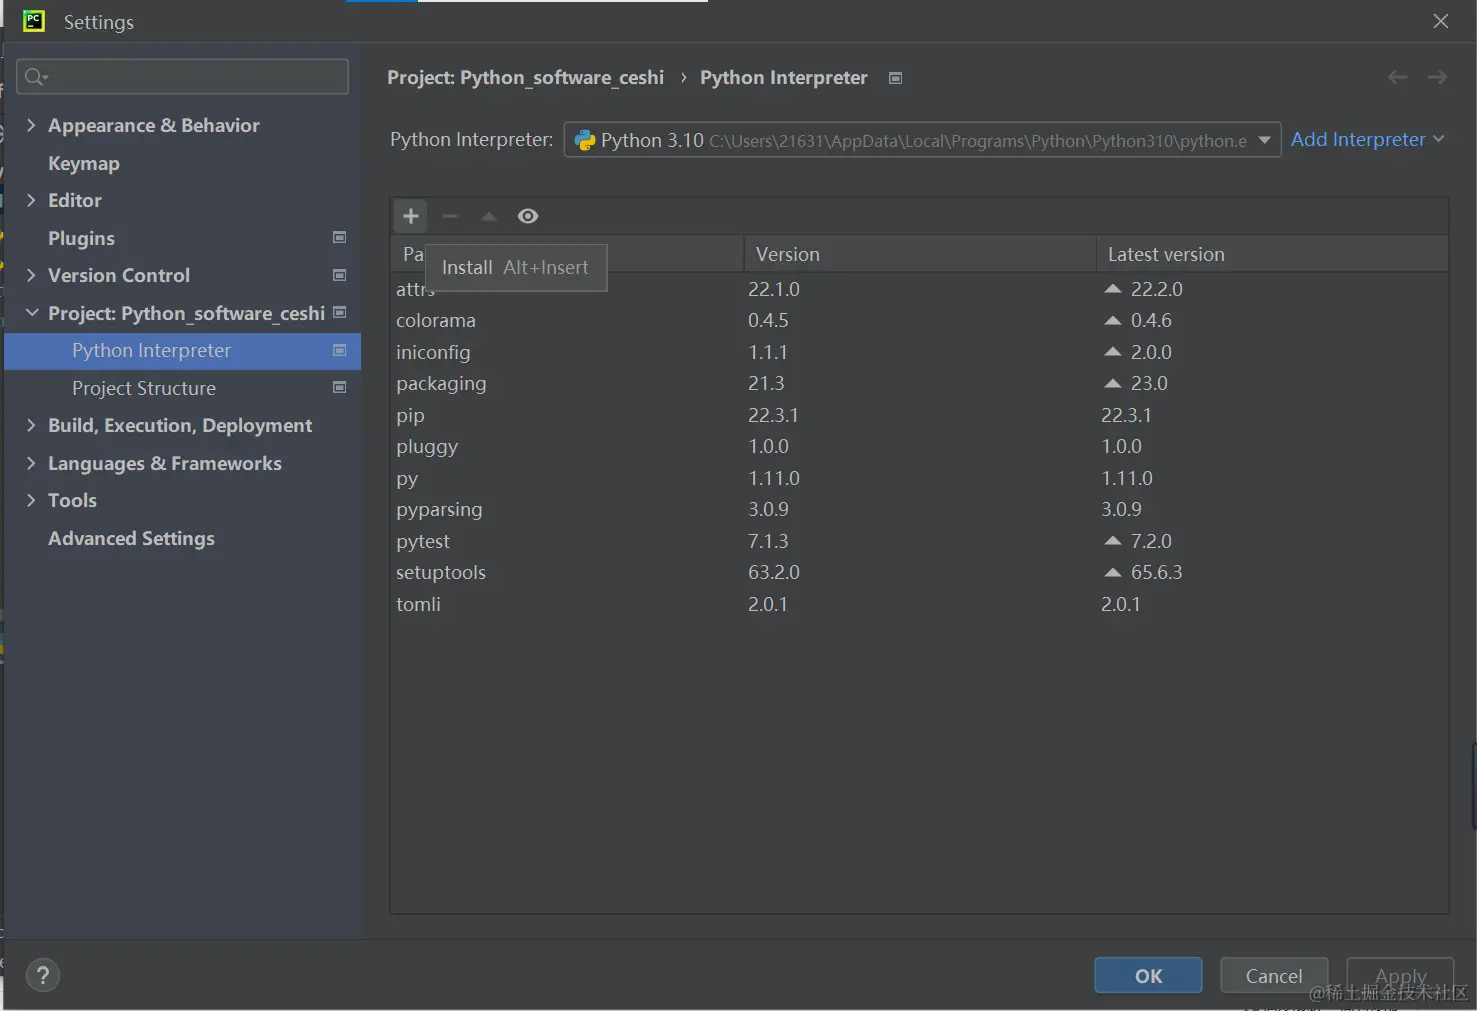Click the plus Install package button
This screenshot has height=1011, width=1477.
tap(410, 216)
